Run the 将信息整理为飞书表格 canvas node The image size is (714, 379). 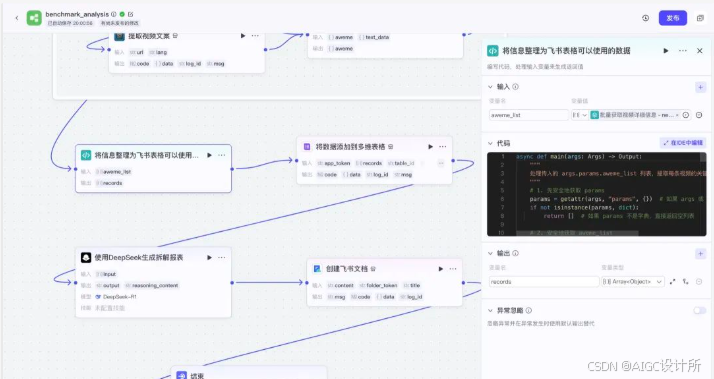209,155
